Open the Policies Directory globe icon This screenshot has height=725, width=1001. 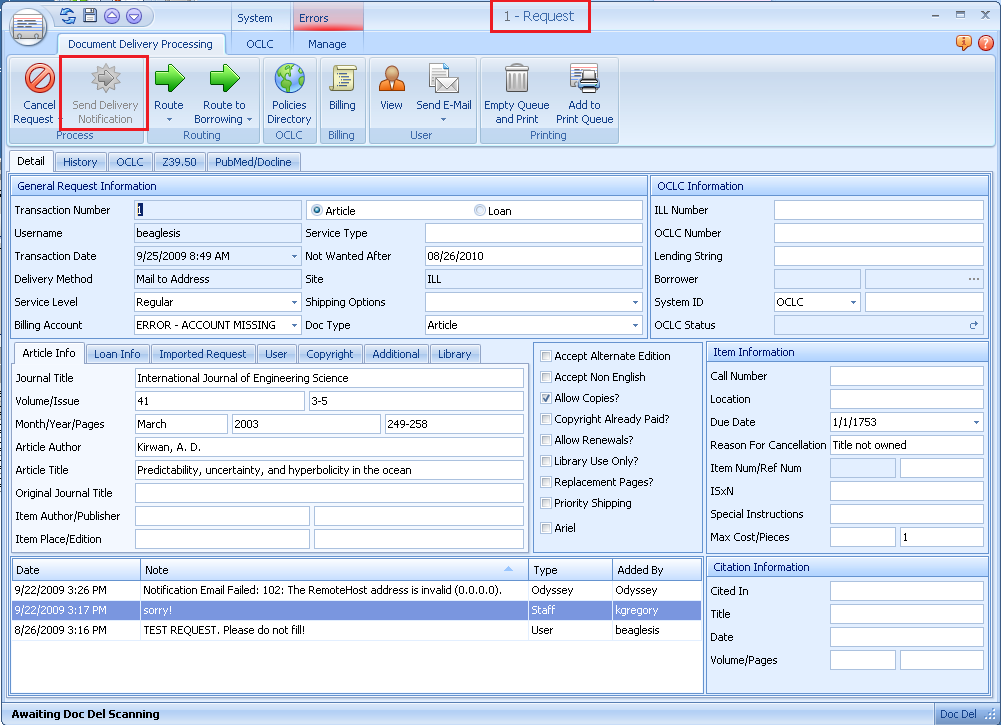[289, 80]
